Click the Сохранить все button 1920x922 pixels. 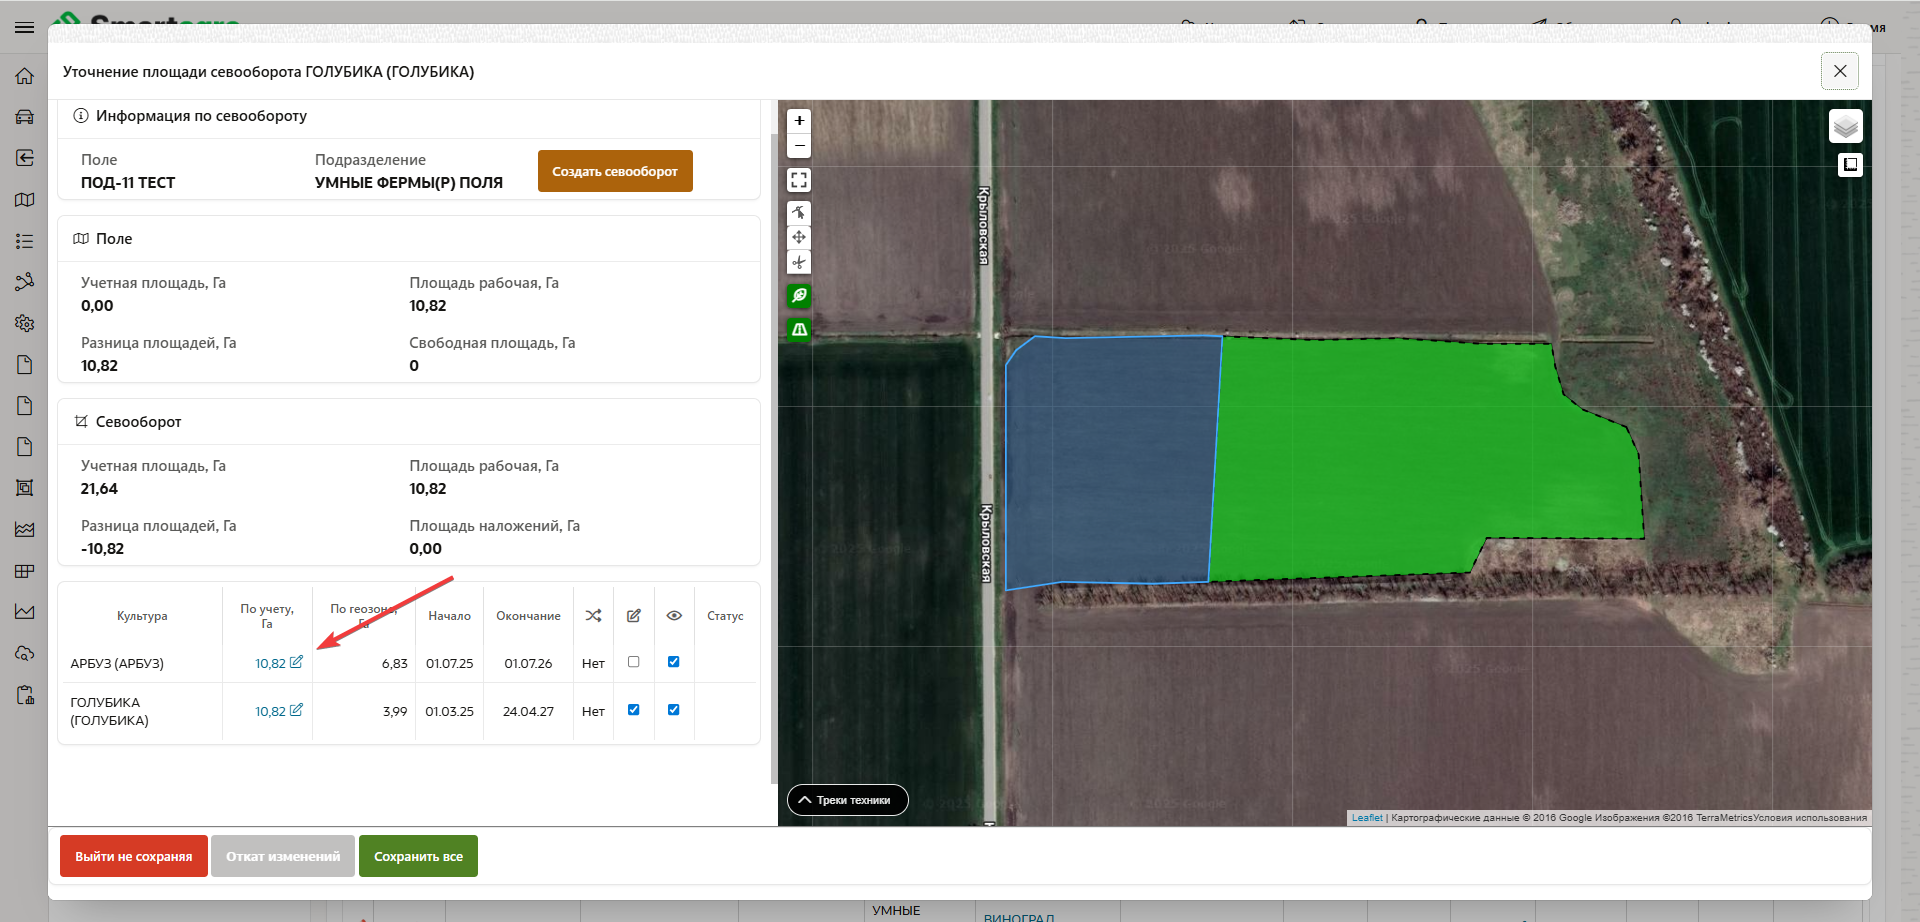click(418, 856)
